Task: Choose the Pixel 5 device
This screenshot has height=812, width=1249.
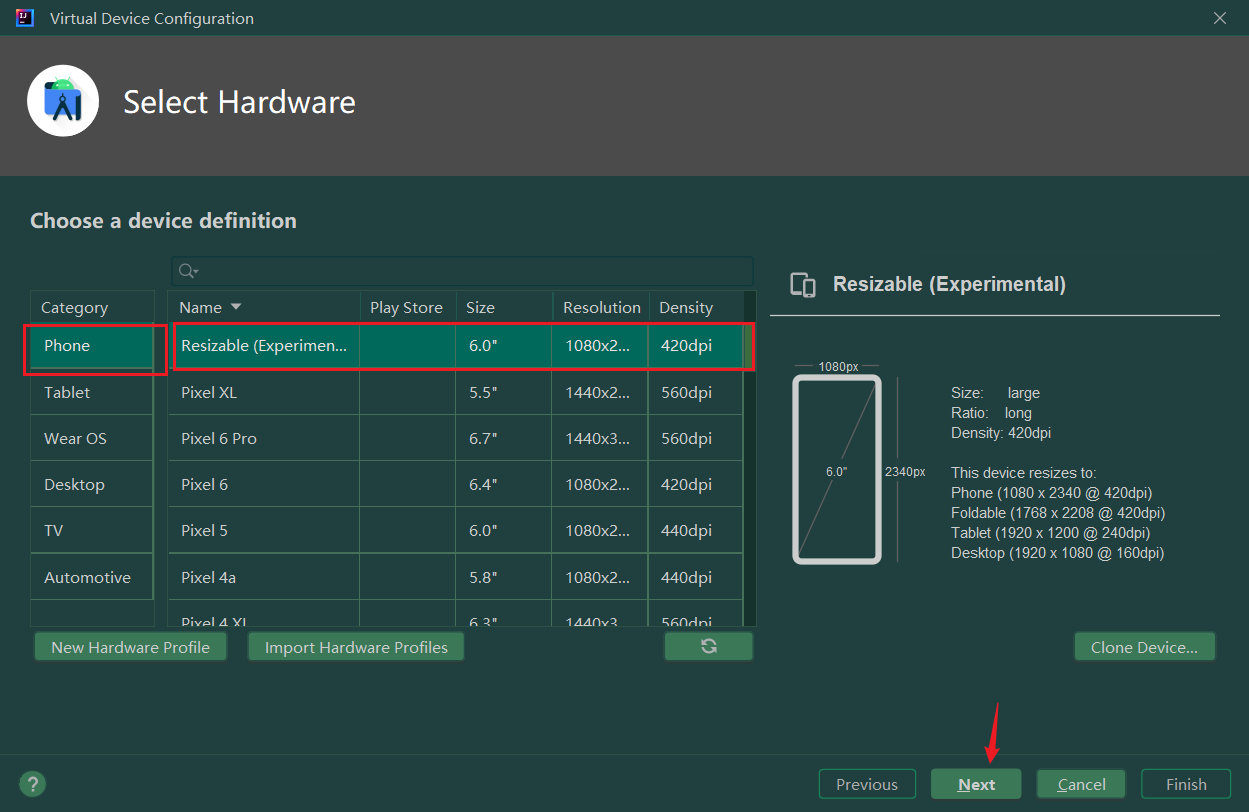Action: point(455,530)
